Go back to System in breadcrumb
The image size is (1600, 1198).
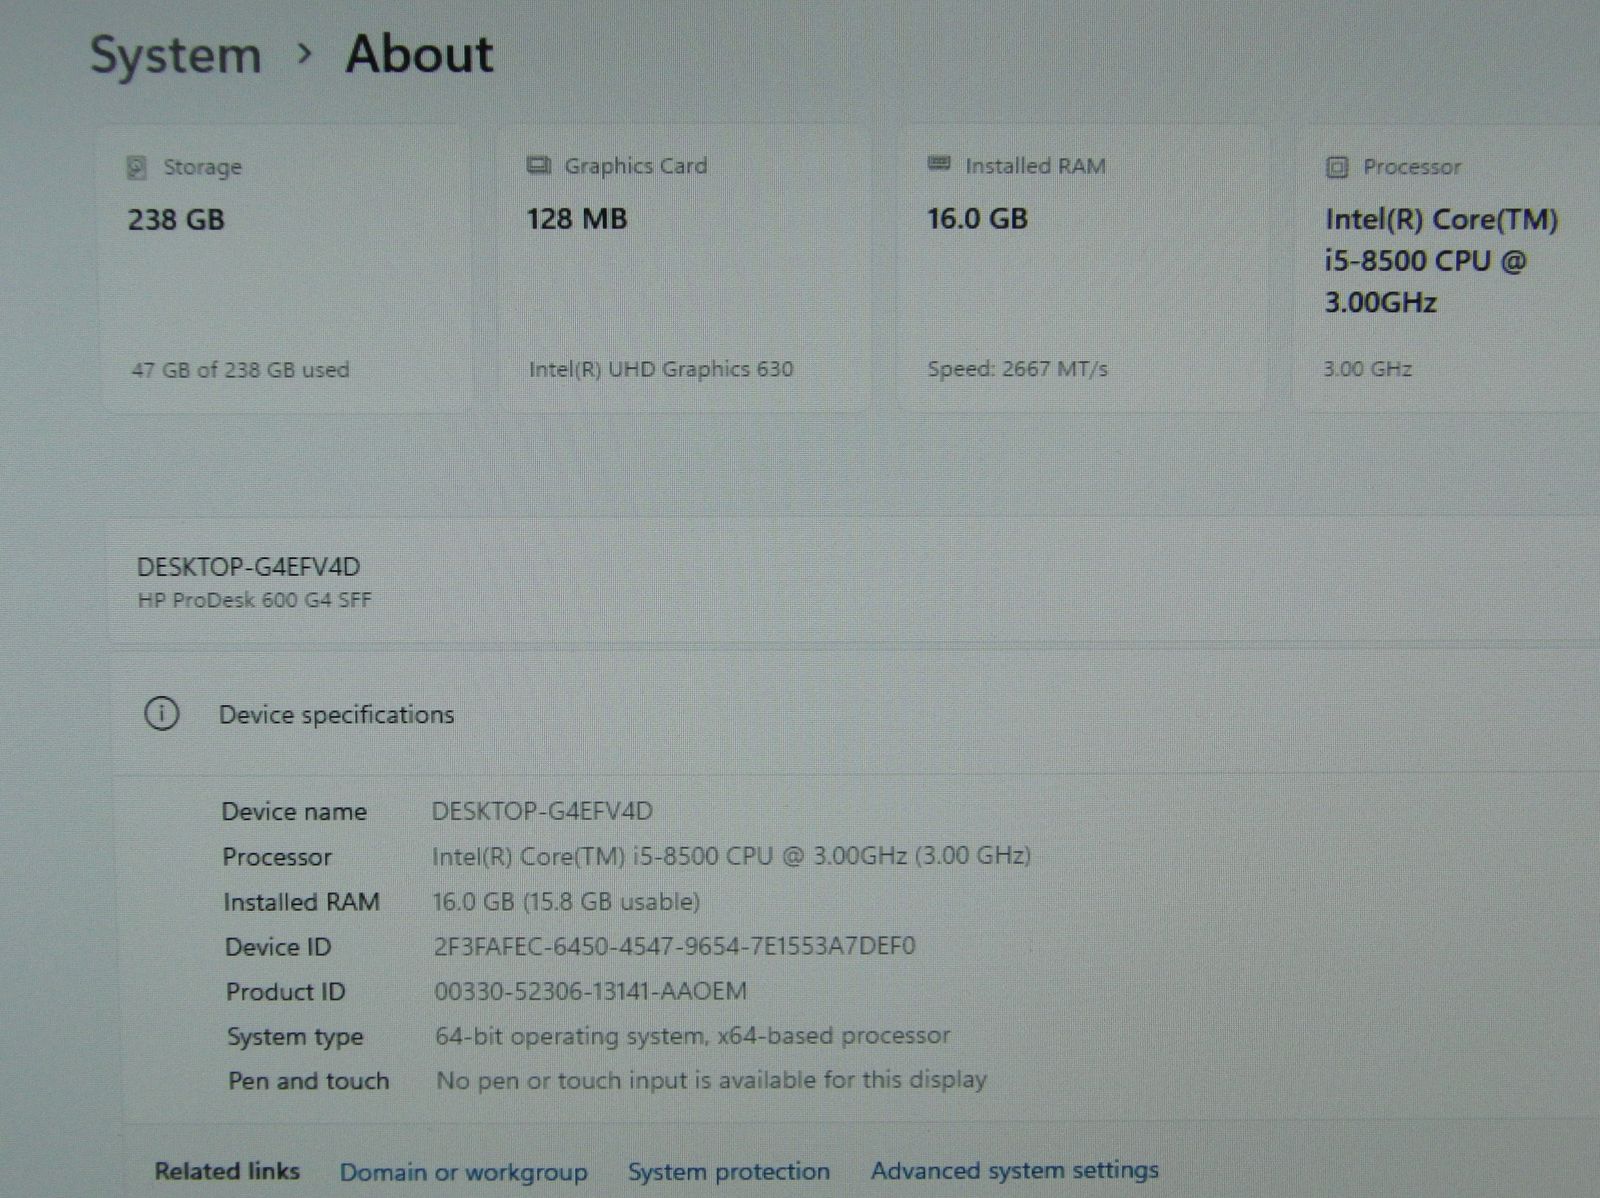[176, 55]
